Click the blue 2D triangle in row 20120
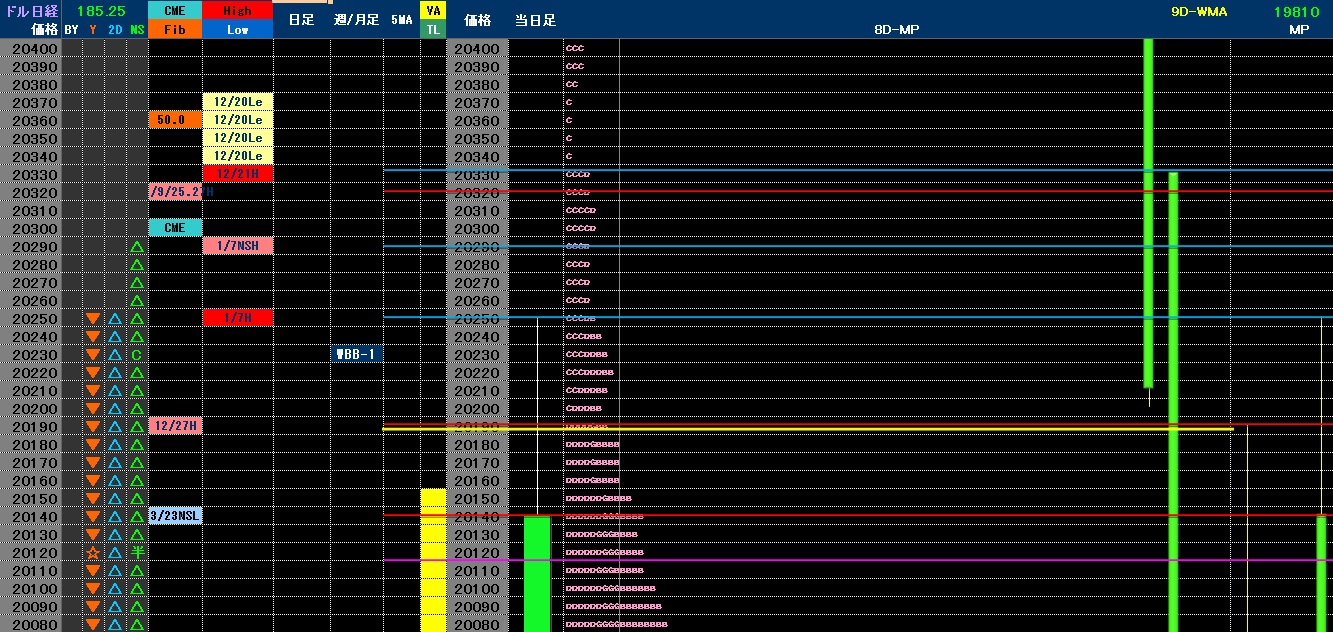 click(x=115, y=553)
